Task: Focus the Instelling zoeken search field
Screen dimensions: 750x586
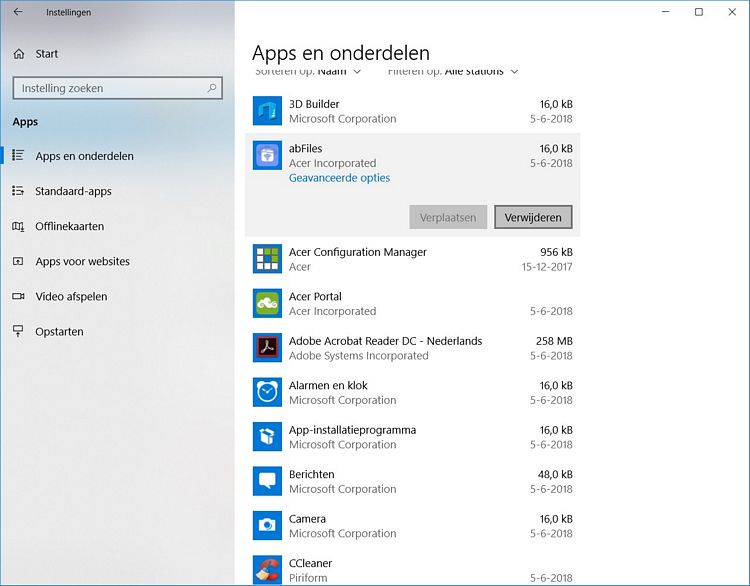Action: [117, 88]
